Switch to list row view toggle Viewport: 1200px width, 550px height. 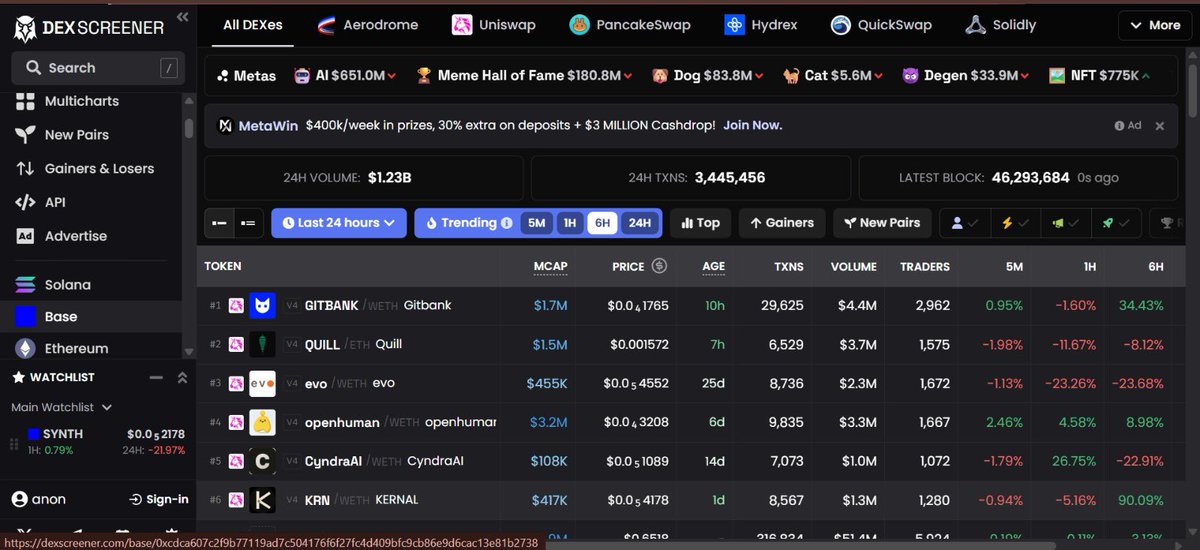248,223
